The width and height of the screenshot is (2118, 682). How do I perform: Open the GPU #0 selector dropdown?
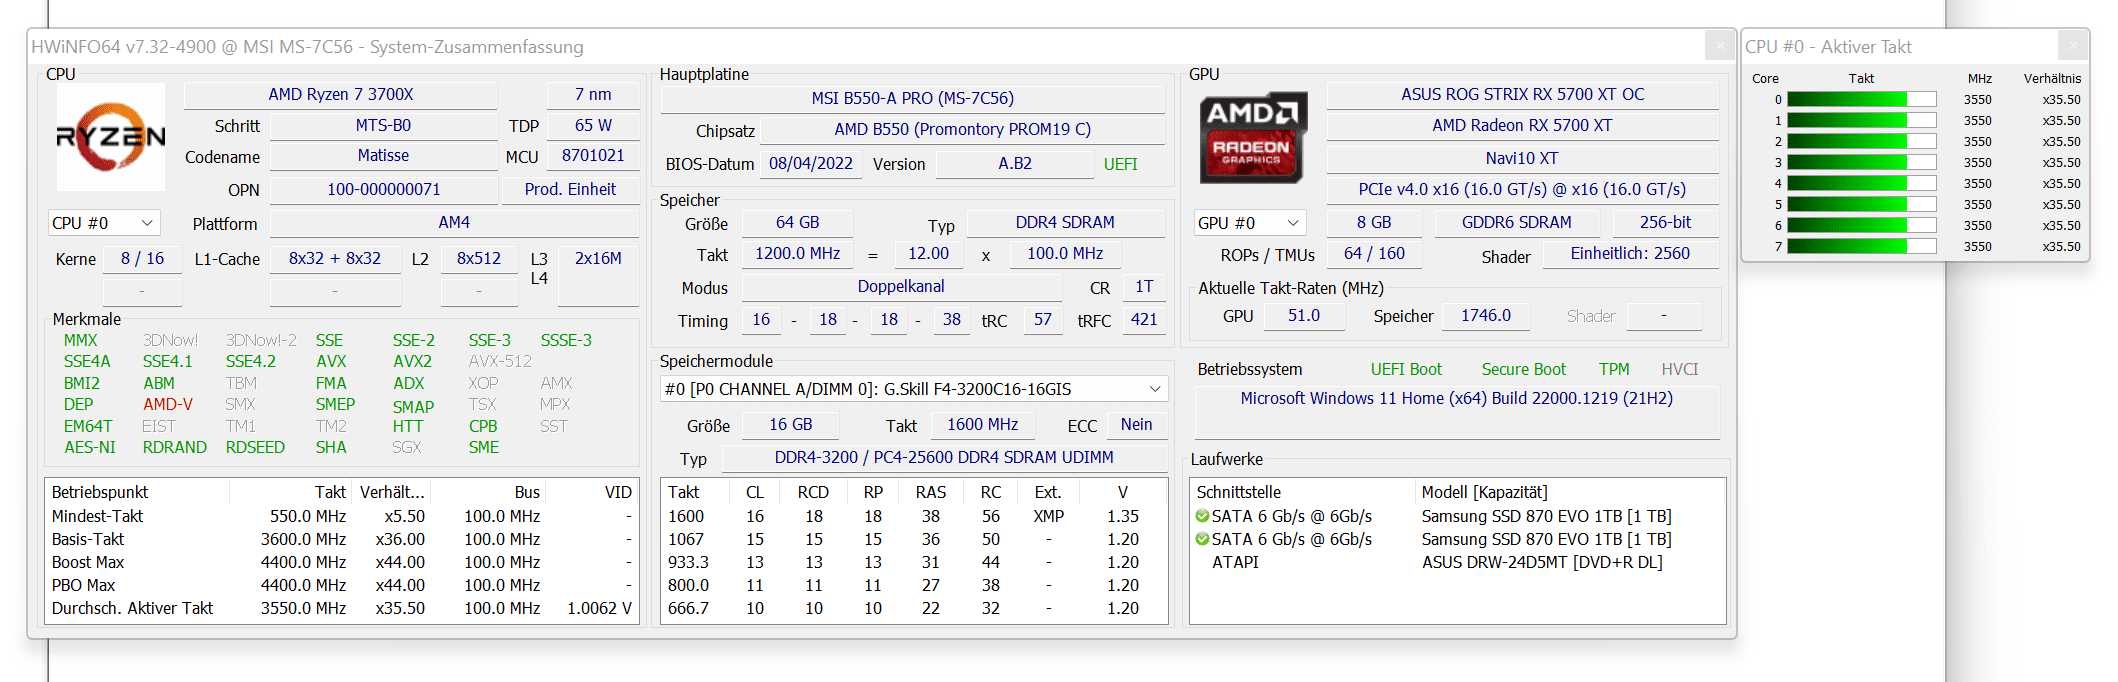pyautogui.click(x=1250, y=223)
